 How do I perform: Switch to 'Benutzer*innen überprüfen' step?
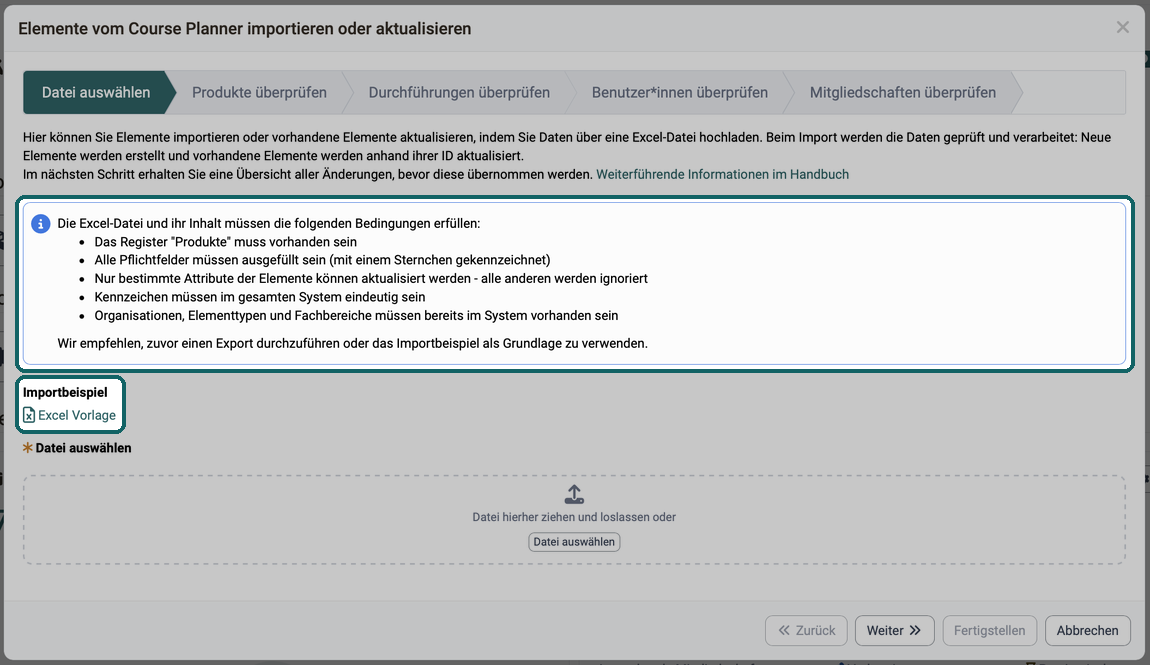tap(679, 92)
